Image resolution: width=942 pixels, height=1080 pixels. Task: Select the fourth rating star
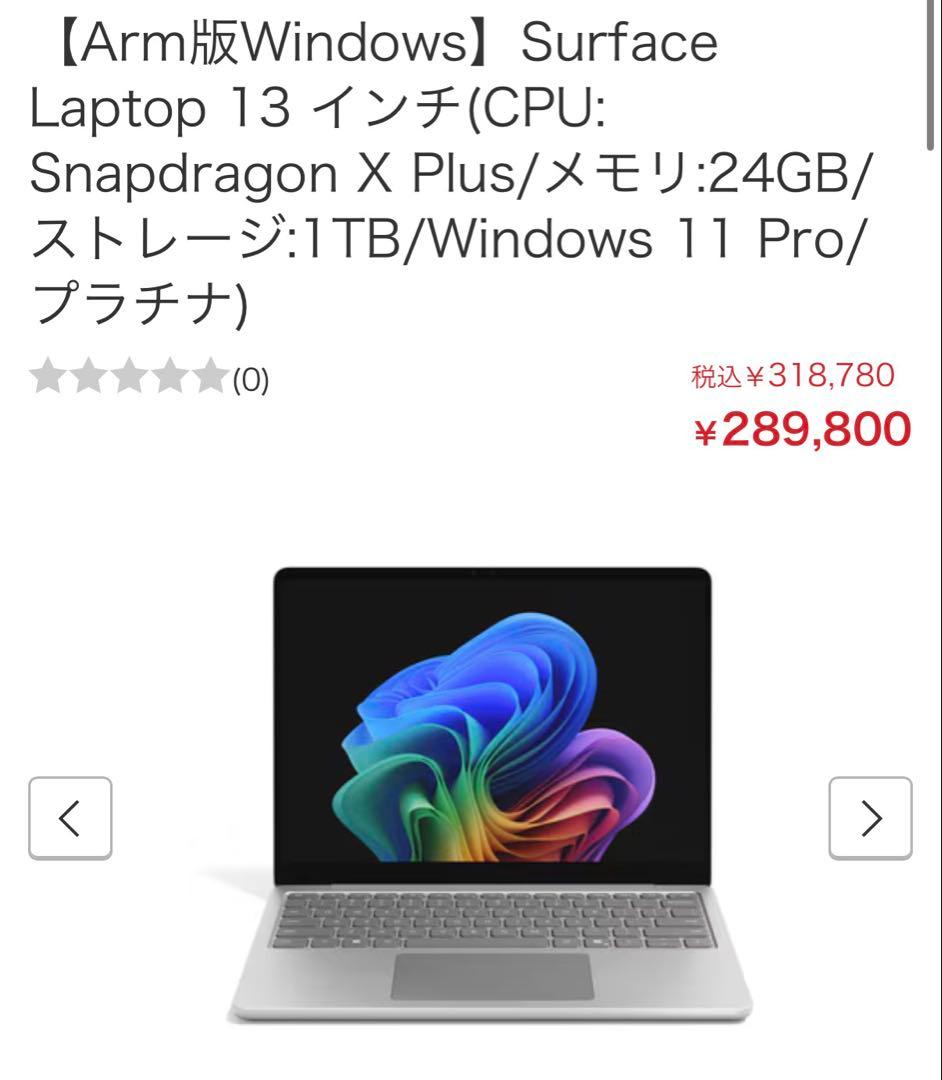[169, 375]
